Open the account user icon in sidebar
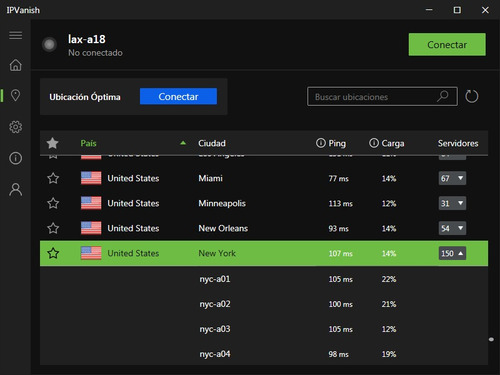Screen dimensions: 500x375 pos(16,189)
